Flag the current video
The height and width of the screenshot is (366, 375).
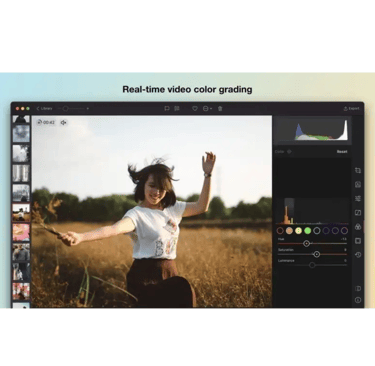167,108
